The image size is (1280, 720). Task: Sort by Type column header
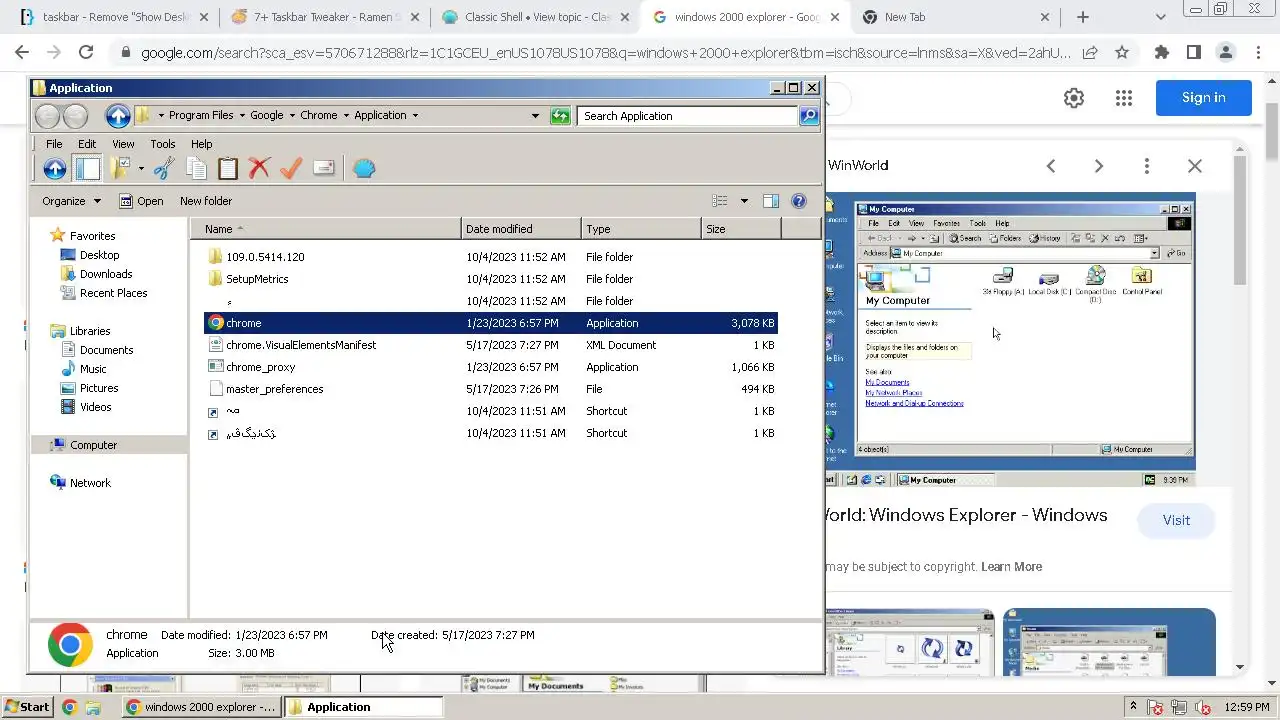click(641, 229)
